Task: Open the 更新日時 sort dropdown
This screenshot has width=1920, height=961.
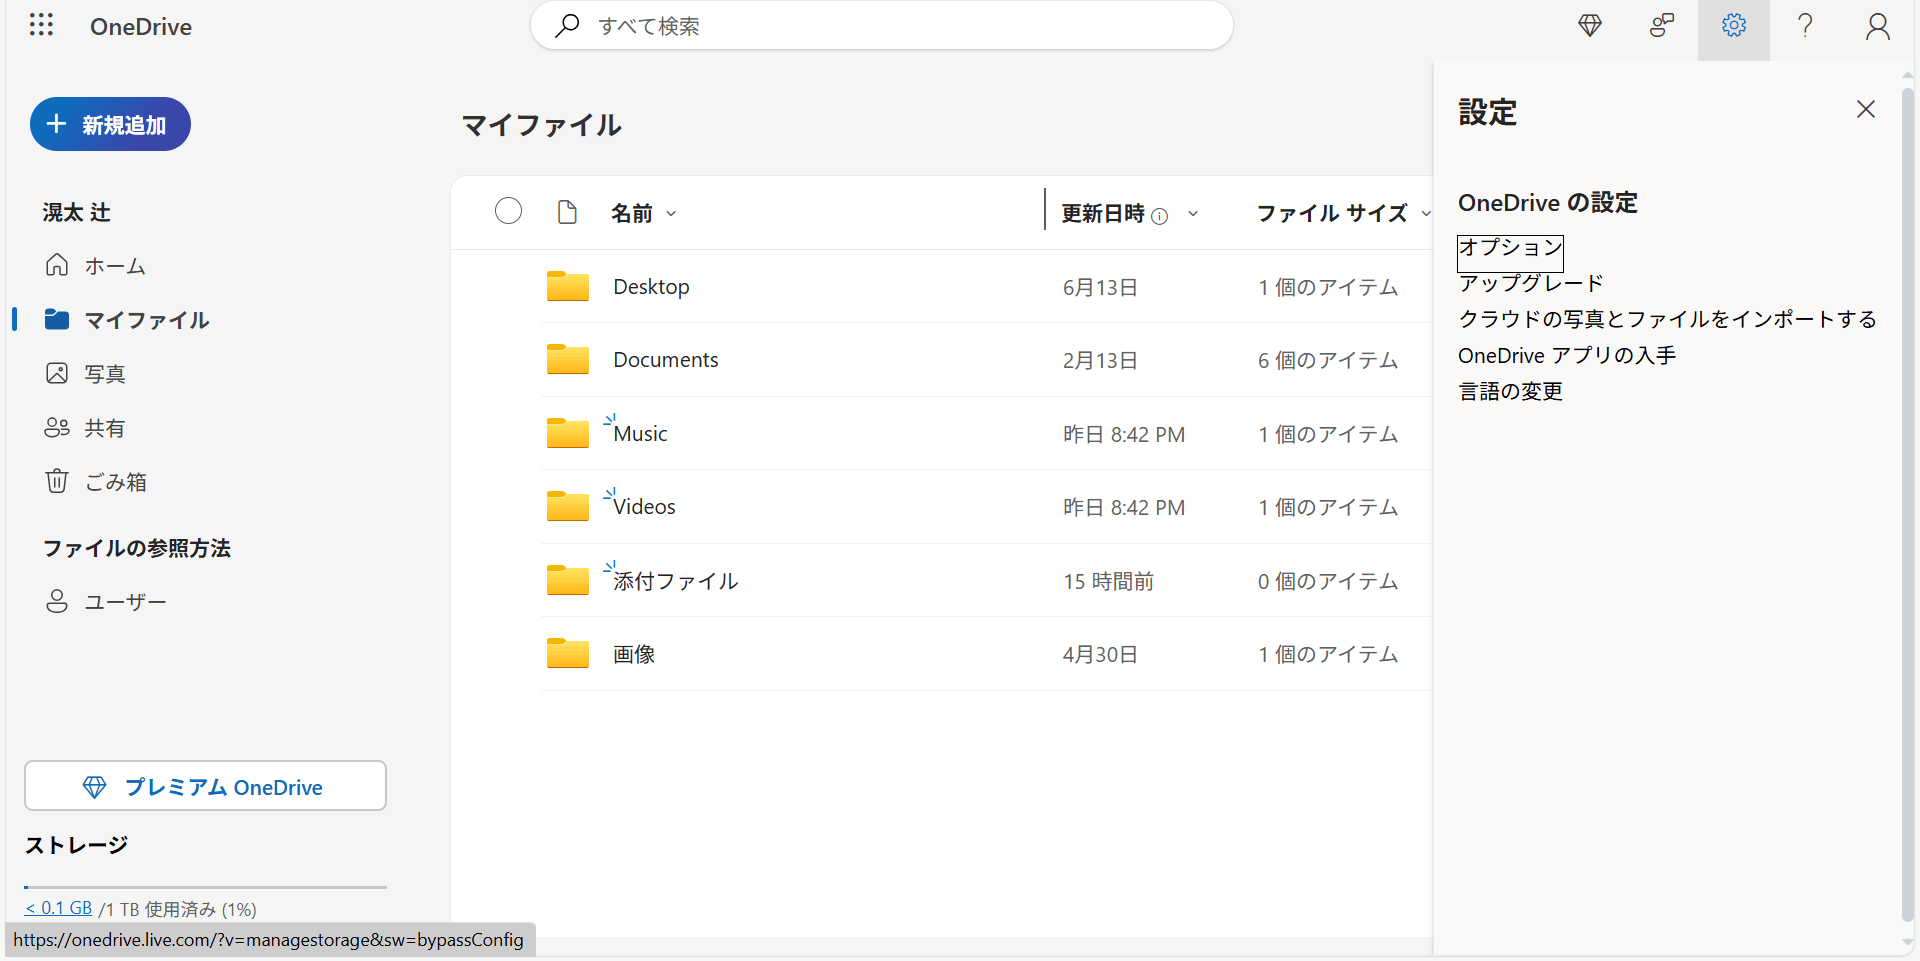Action: pos(1193,214)
